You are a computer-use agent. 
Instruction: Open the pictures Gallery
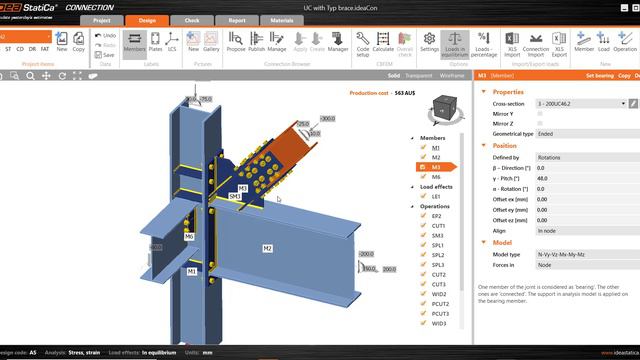pos(211,42)
